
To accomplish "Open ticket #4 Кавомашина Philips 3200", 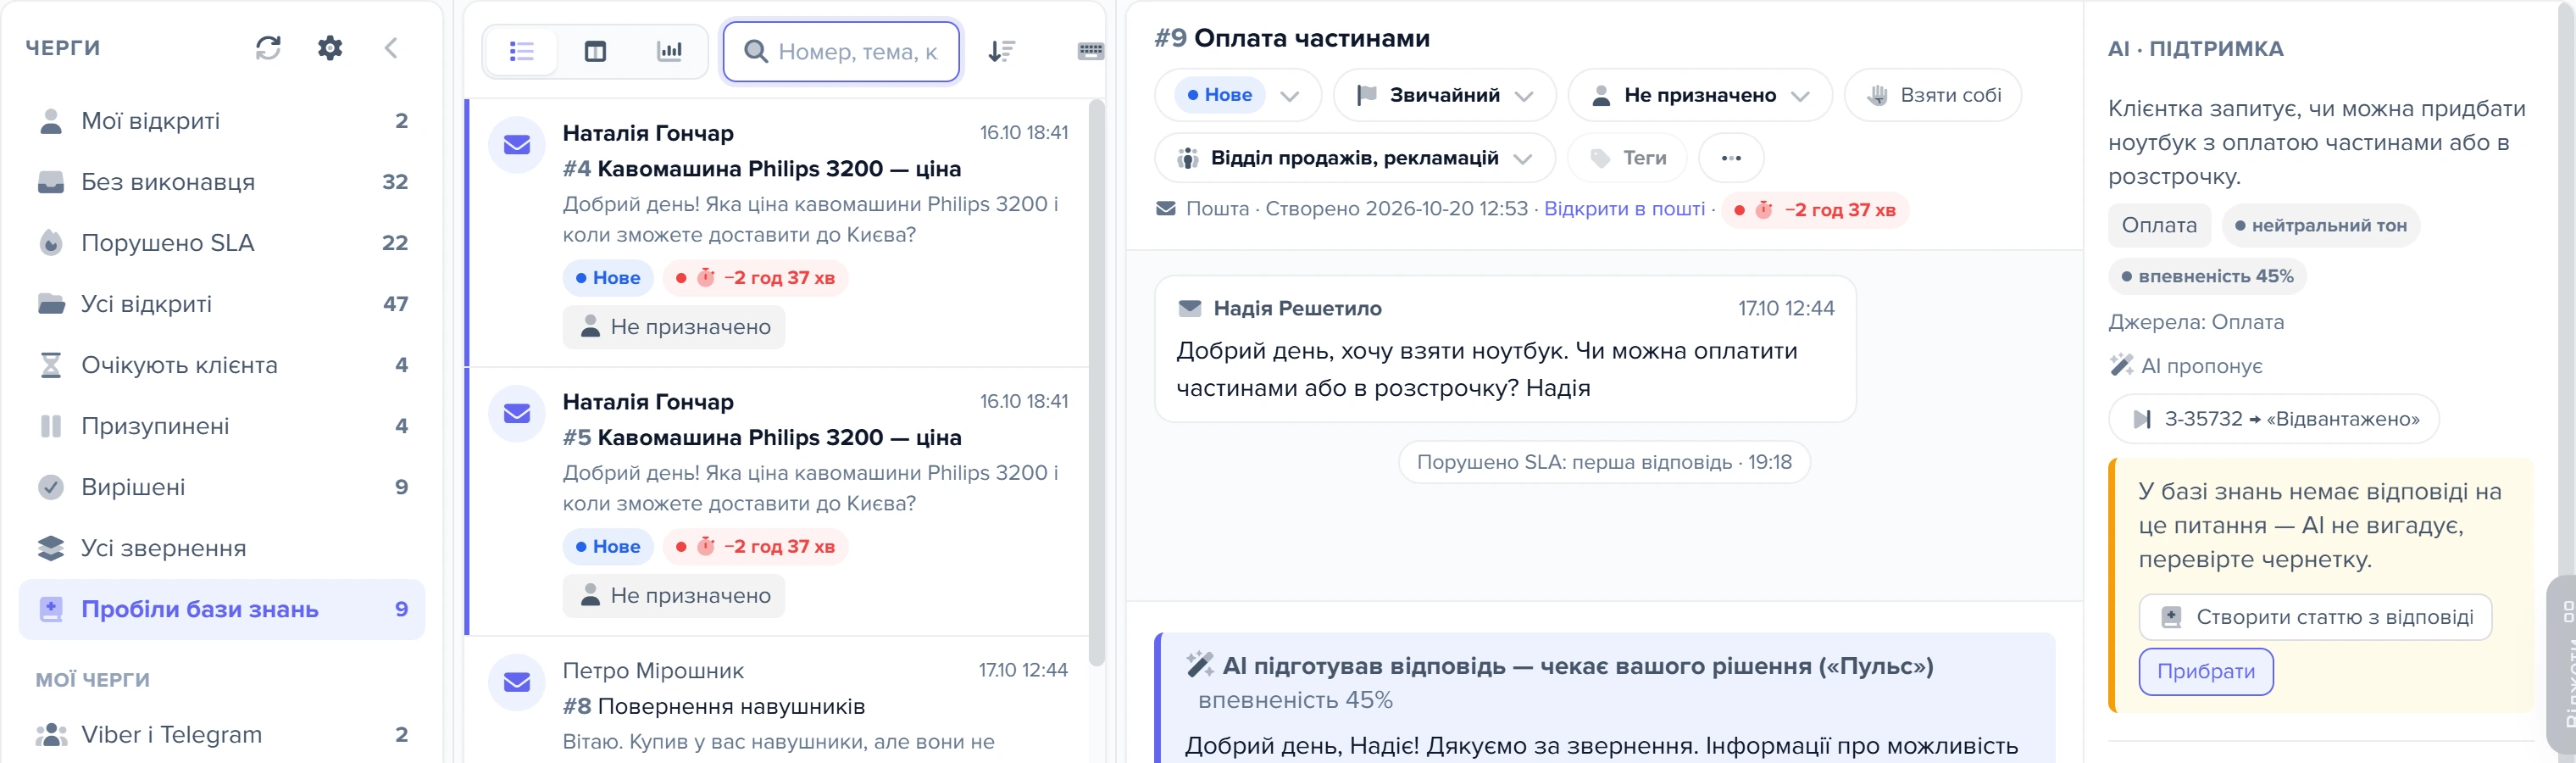I will pyautogui.click(x=777, y=232).
